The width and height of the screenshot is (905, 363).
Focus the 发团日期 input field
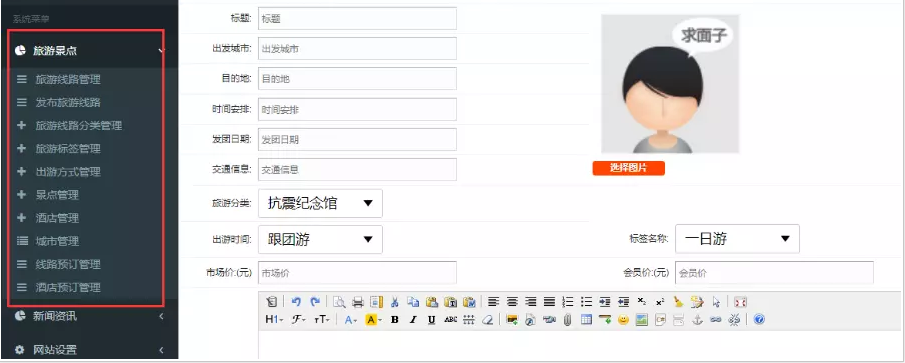tap(357, 139)
